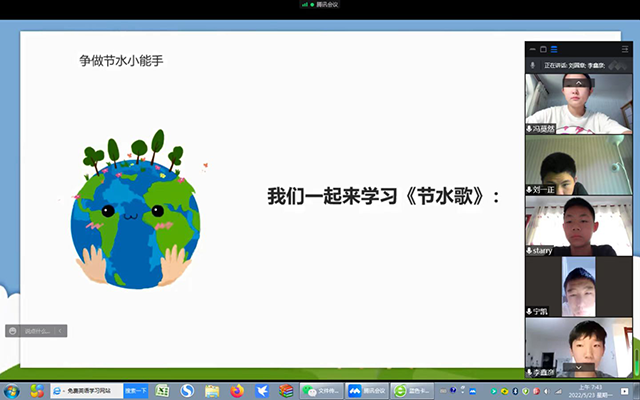The image size is (640, 400).
Task: Click the text 我们一起来学习《节水歌》
Action: pos(376,196)
